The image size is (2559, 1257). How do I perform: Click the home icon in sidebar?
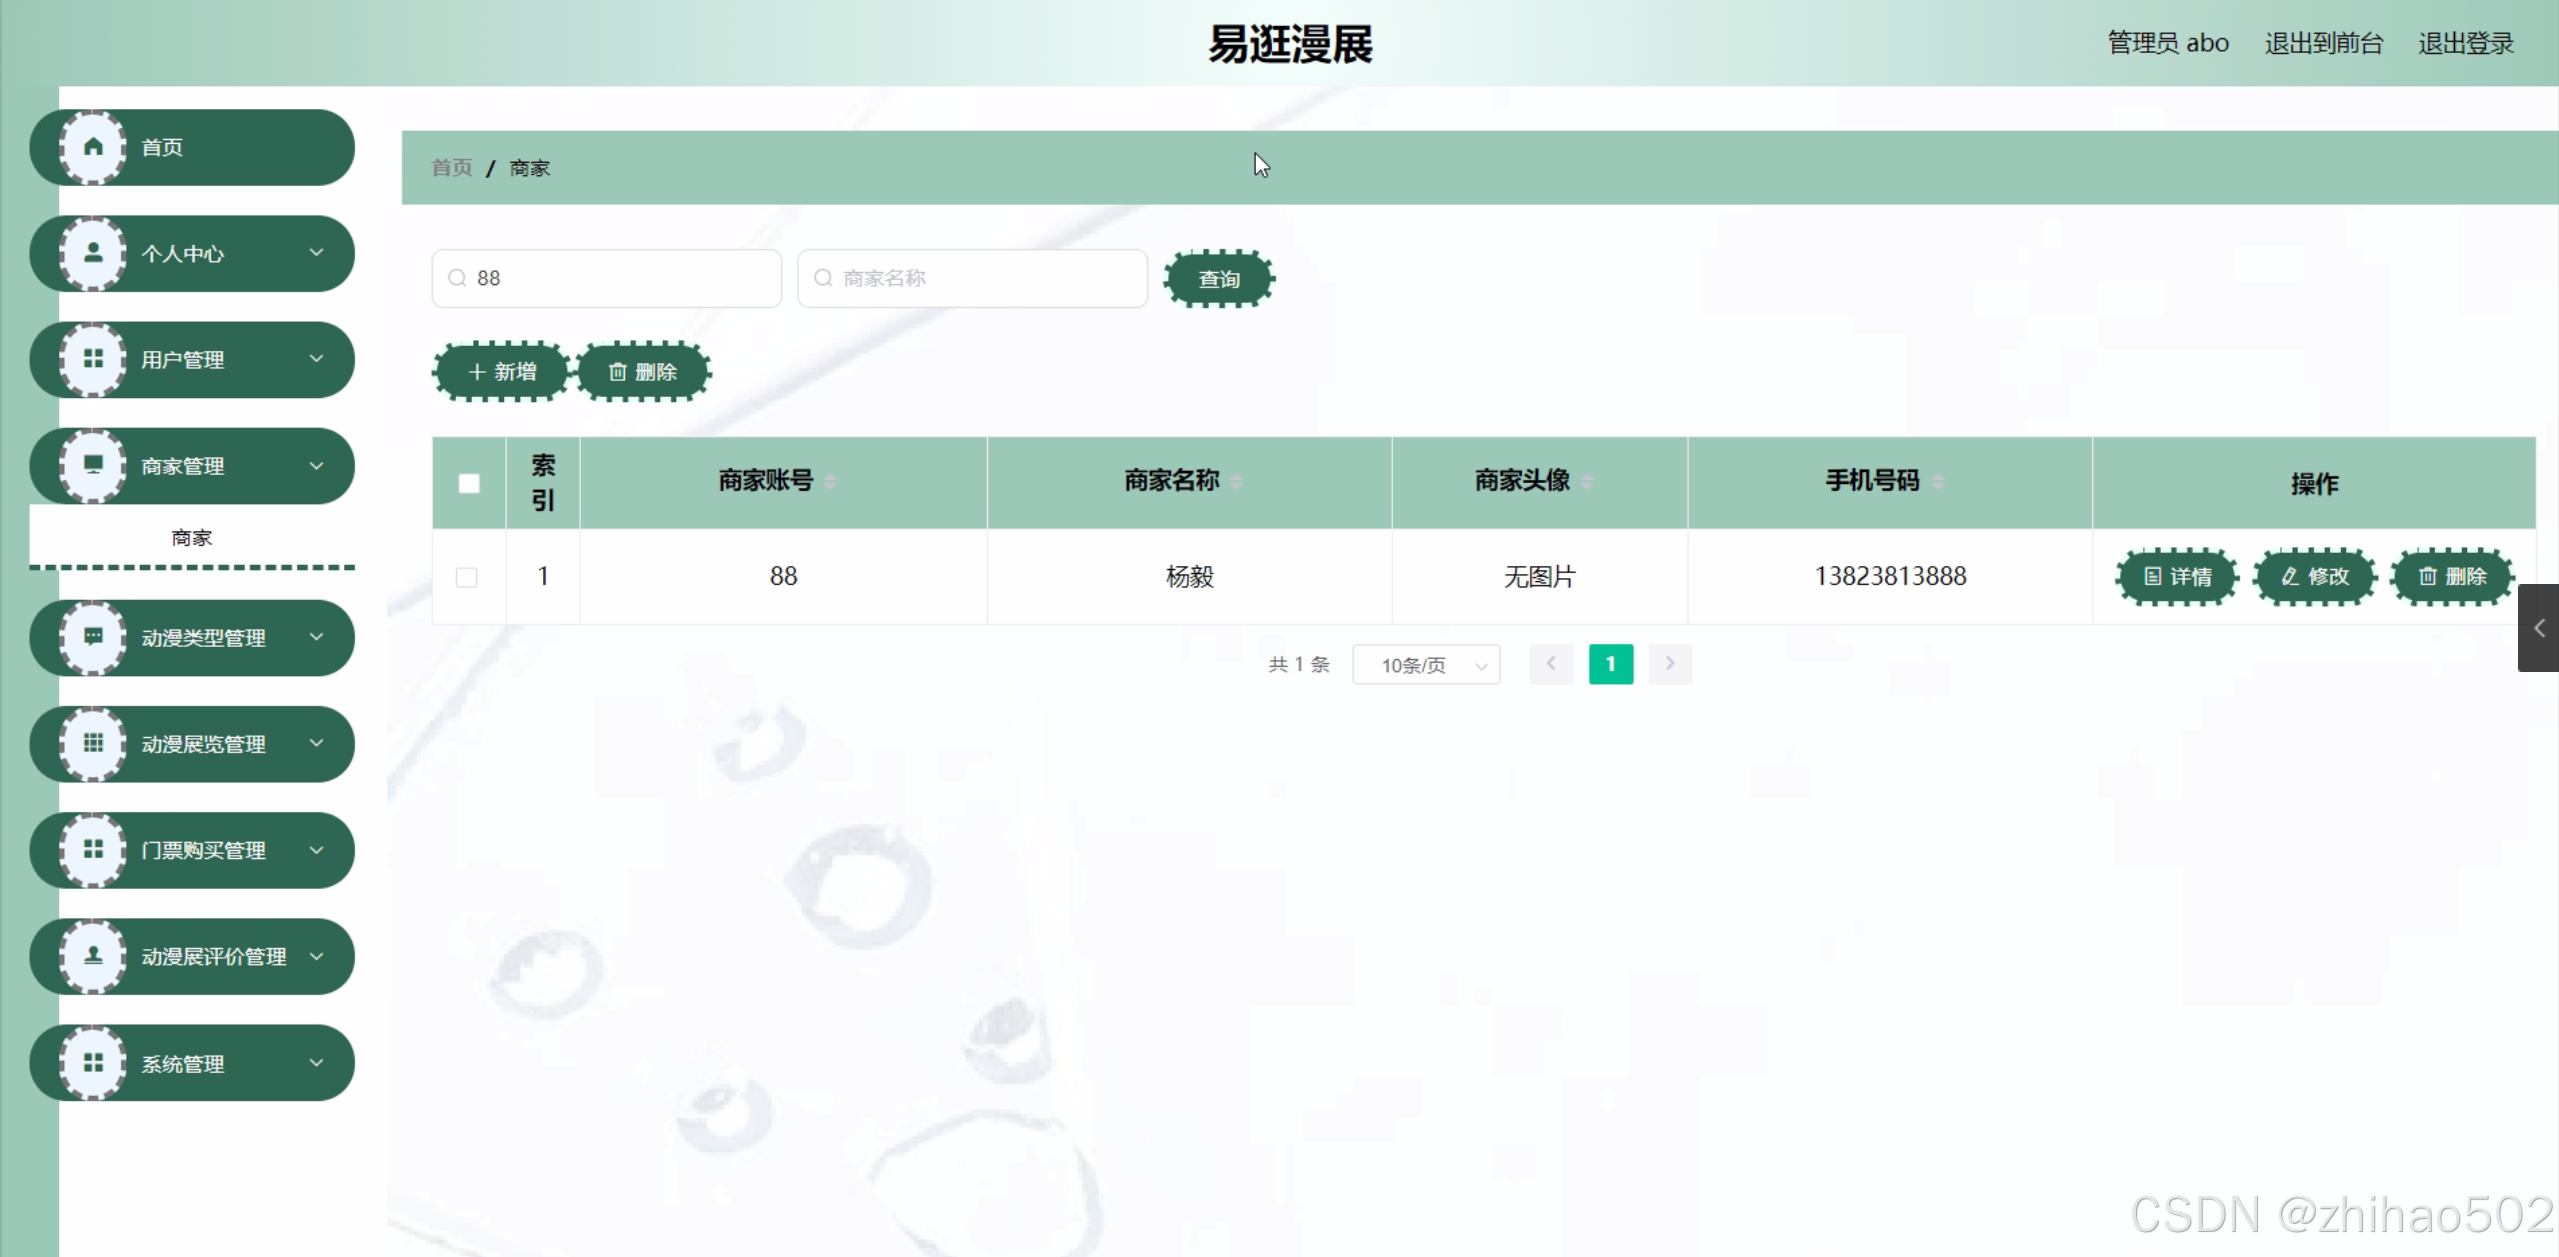93,147
